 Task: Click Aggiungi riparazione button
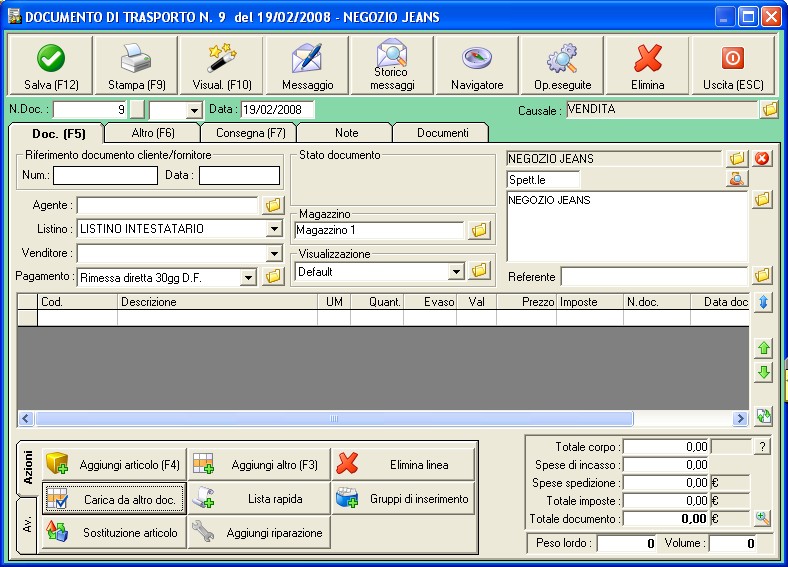tap(259, 532)
